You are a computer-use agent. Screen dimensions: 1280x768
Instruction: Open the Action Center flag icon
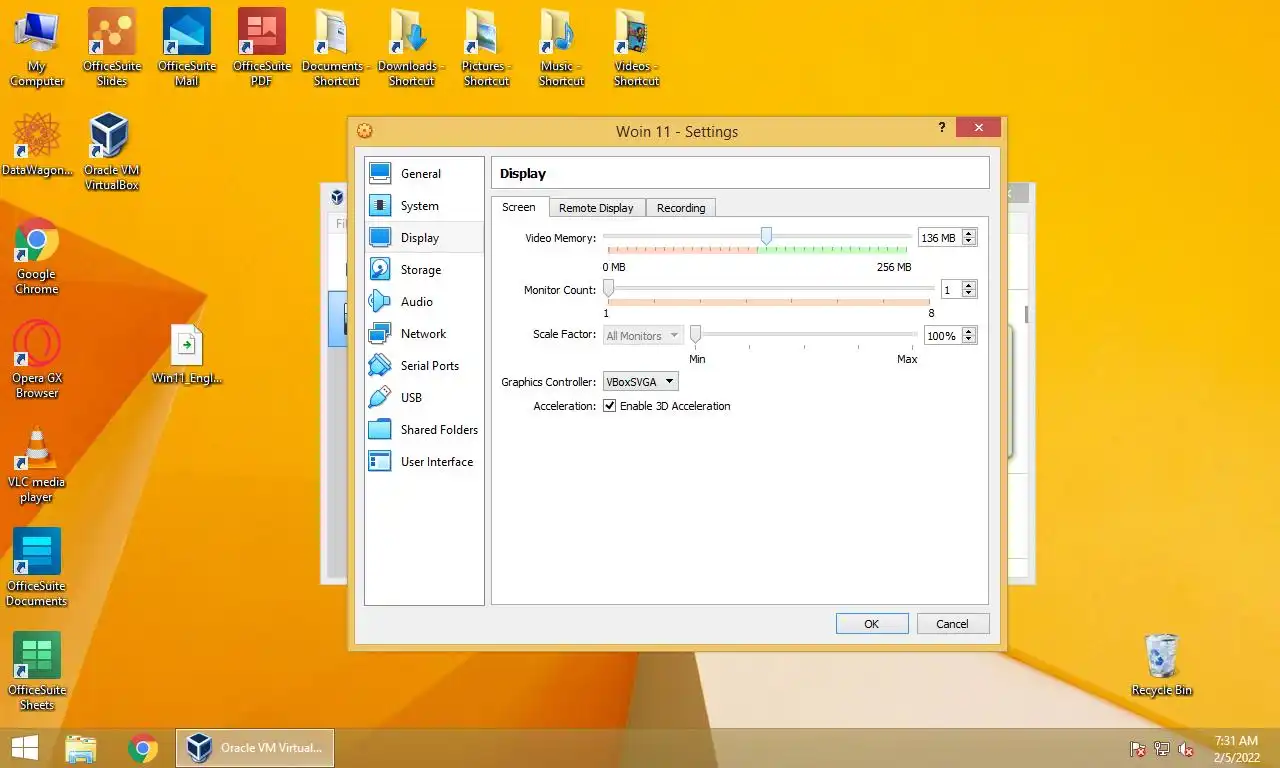pos(1137,749)
